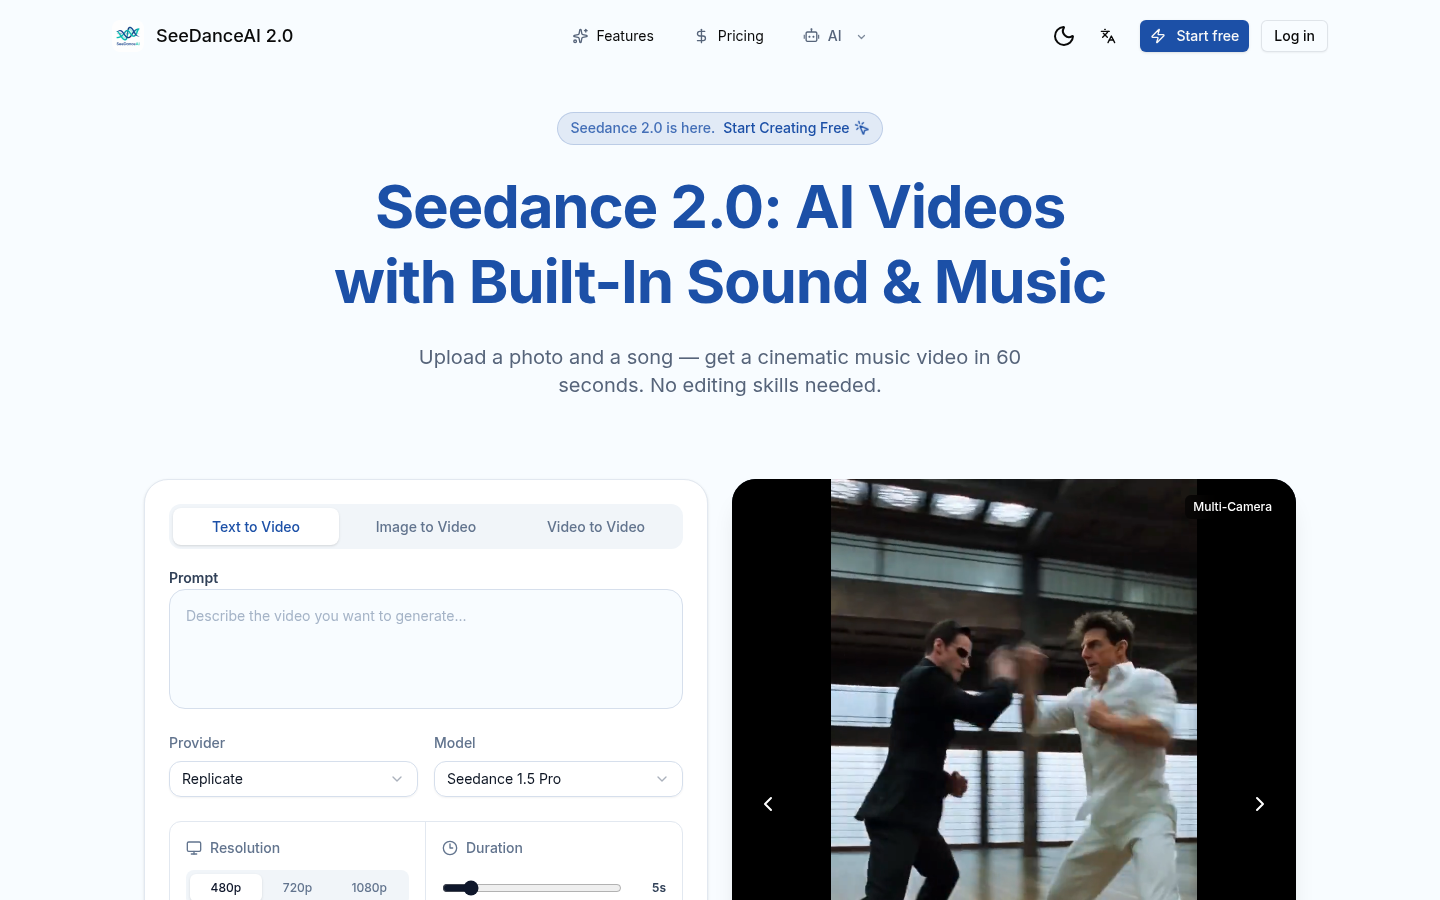Screen dimensions: 1440x900
Task: Expand the AI menu chevron
Action: [861, 37]
